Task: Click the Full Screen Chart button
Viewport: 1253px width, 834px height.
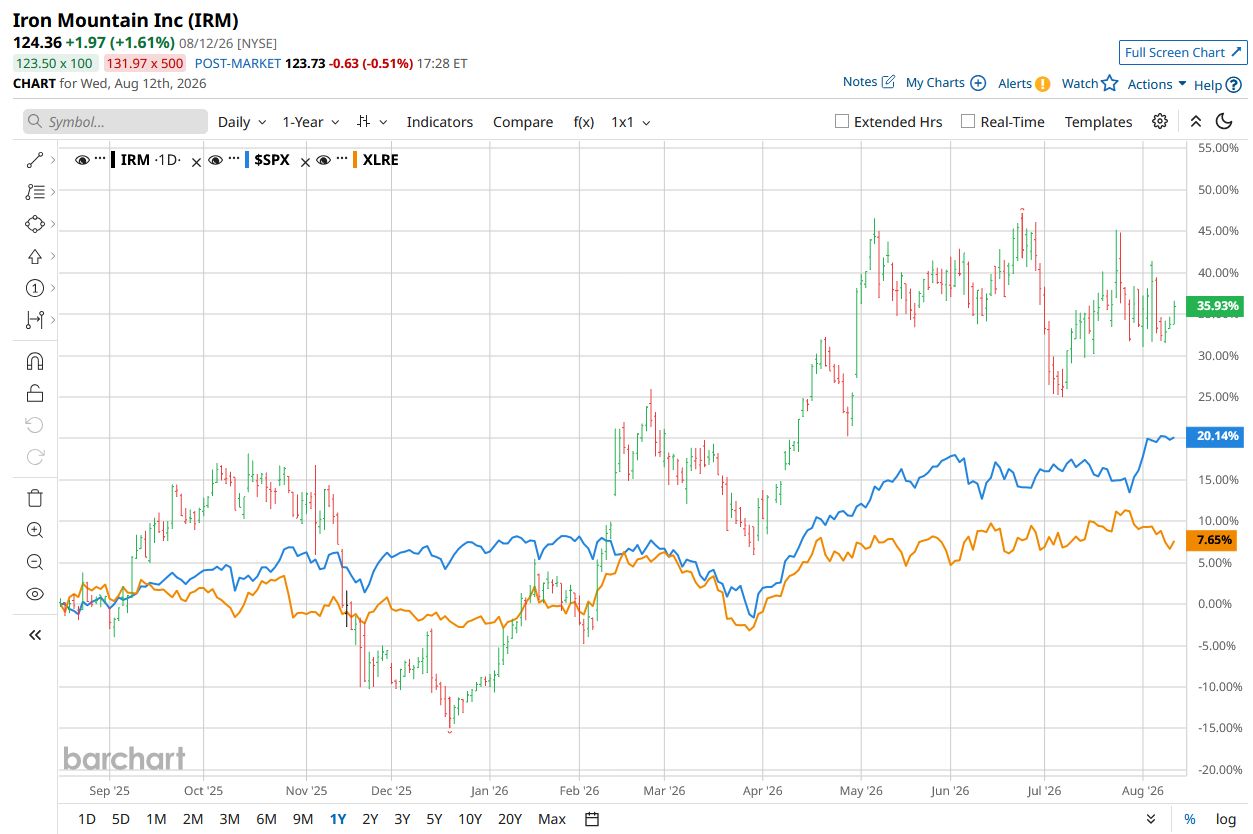Action: click(1183, 52)
